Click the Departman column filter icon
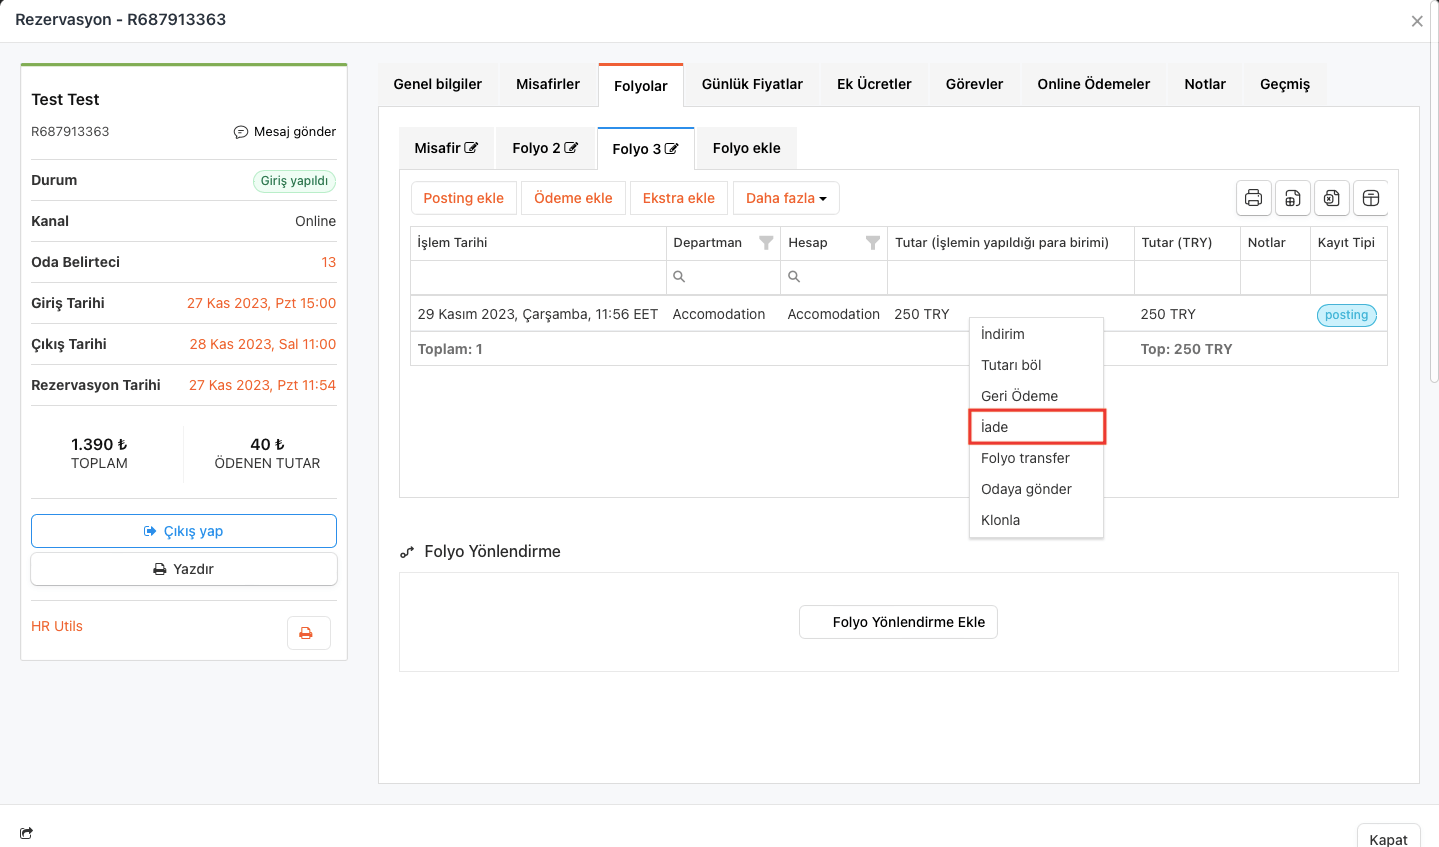 [x=766, y=243]
